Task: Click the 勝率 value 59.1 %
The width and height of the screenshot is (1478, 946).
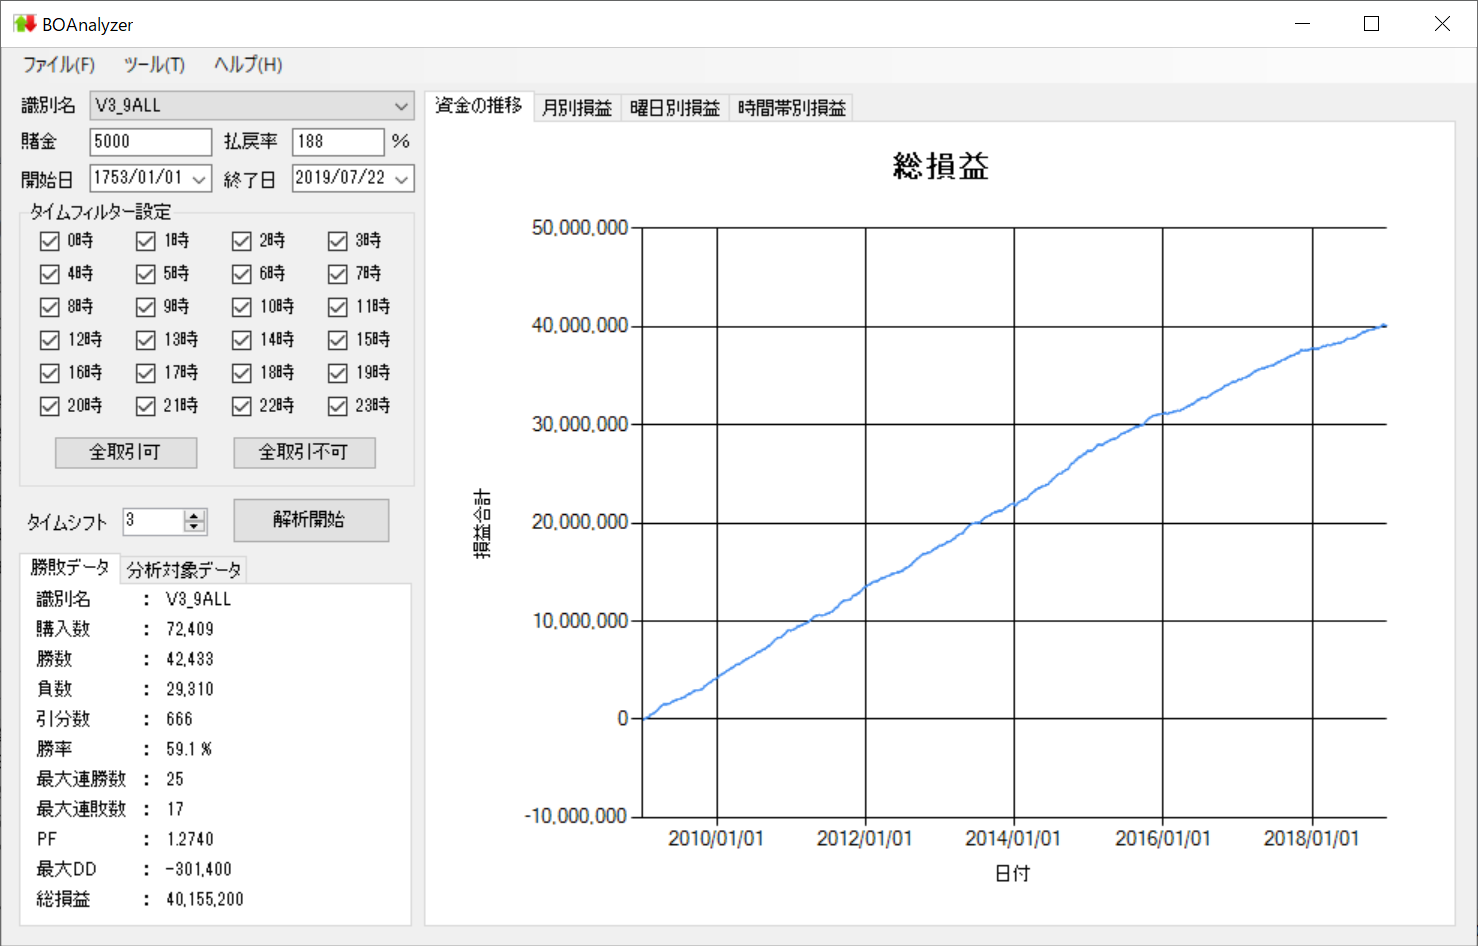Action: [x=189, y=750]
